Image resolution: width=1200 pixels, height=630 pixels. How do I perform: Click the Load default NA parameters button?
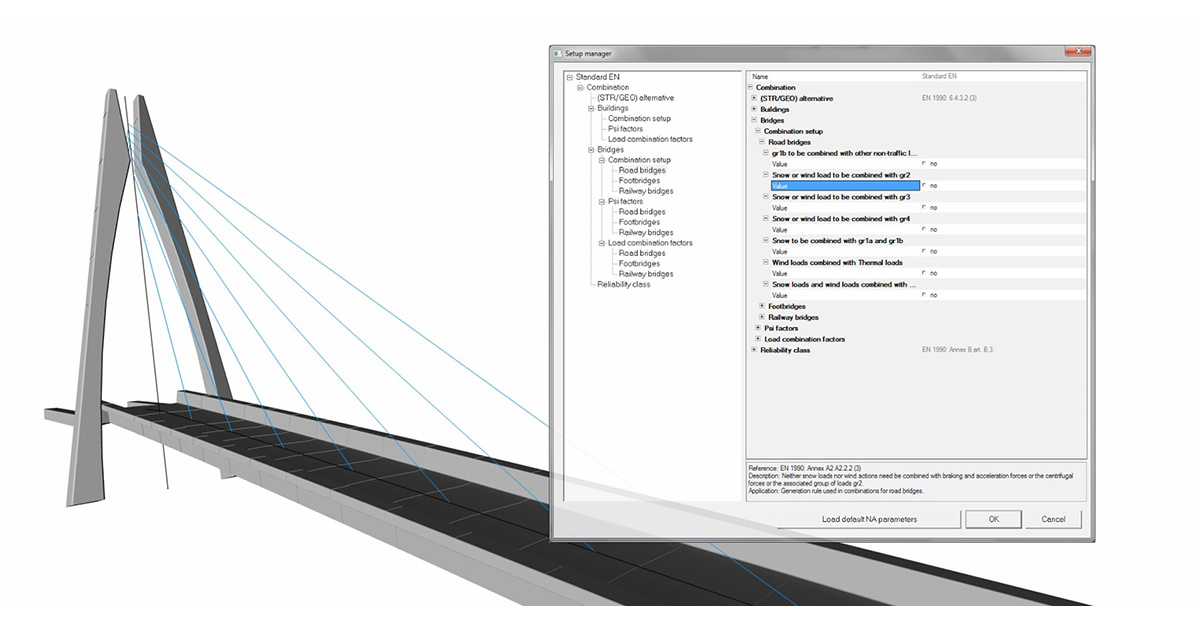pyautogui.click(x=870, y=519)
